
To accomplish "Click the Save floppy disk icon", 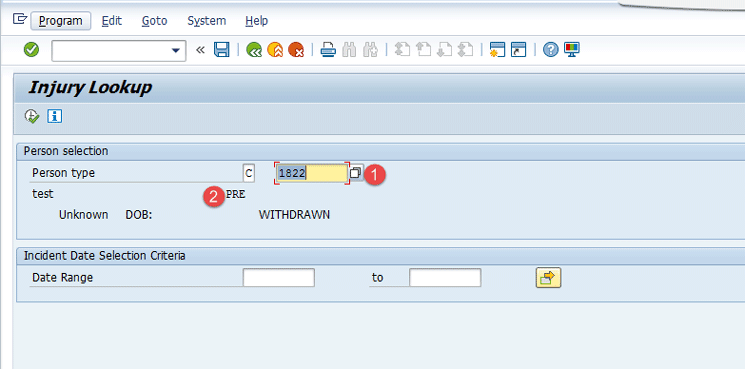I will click(x=221, y=50).
